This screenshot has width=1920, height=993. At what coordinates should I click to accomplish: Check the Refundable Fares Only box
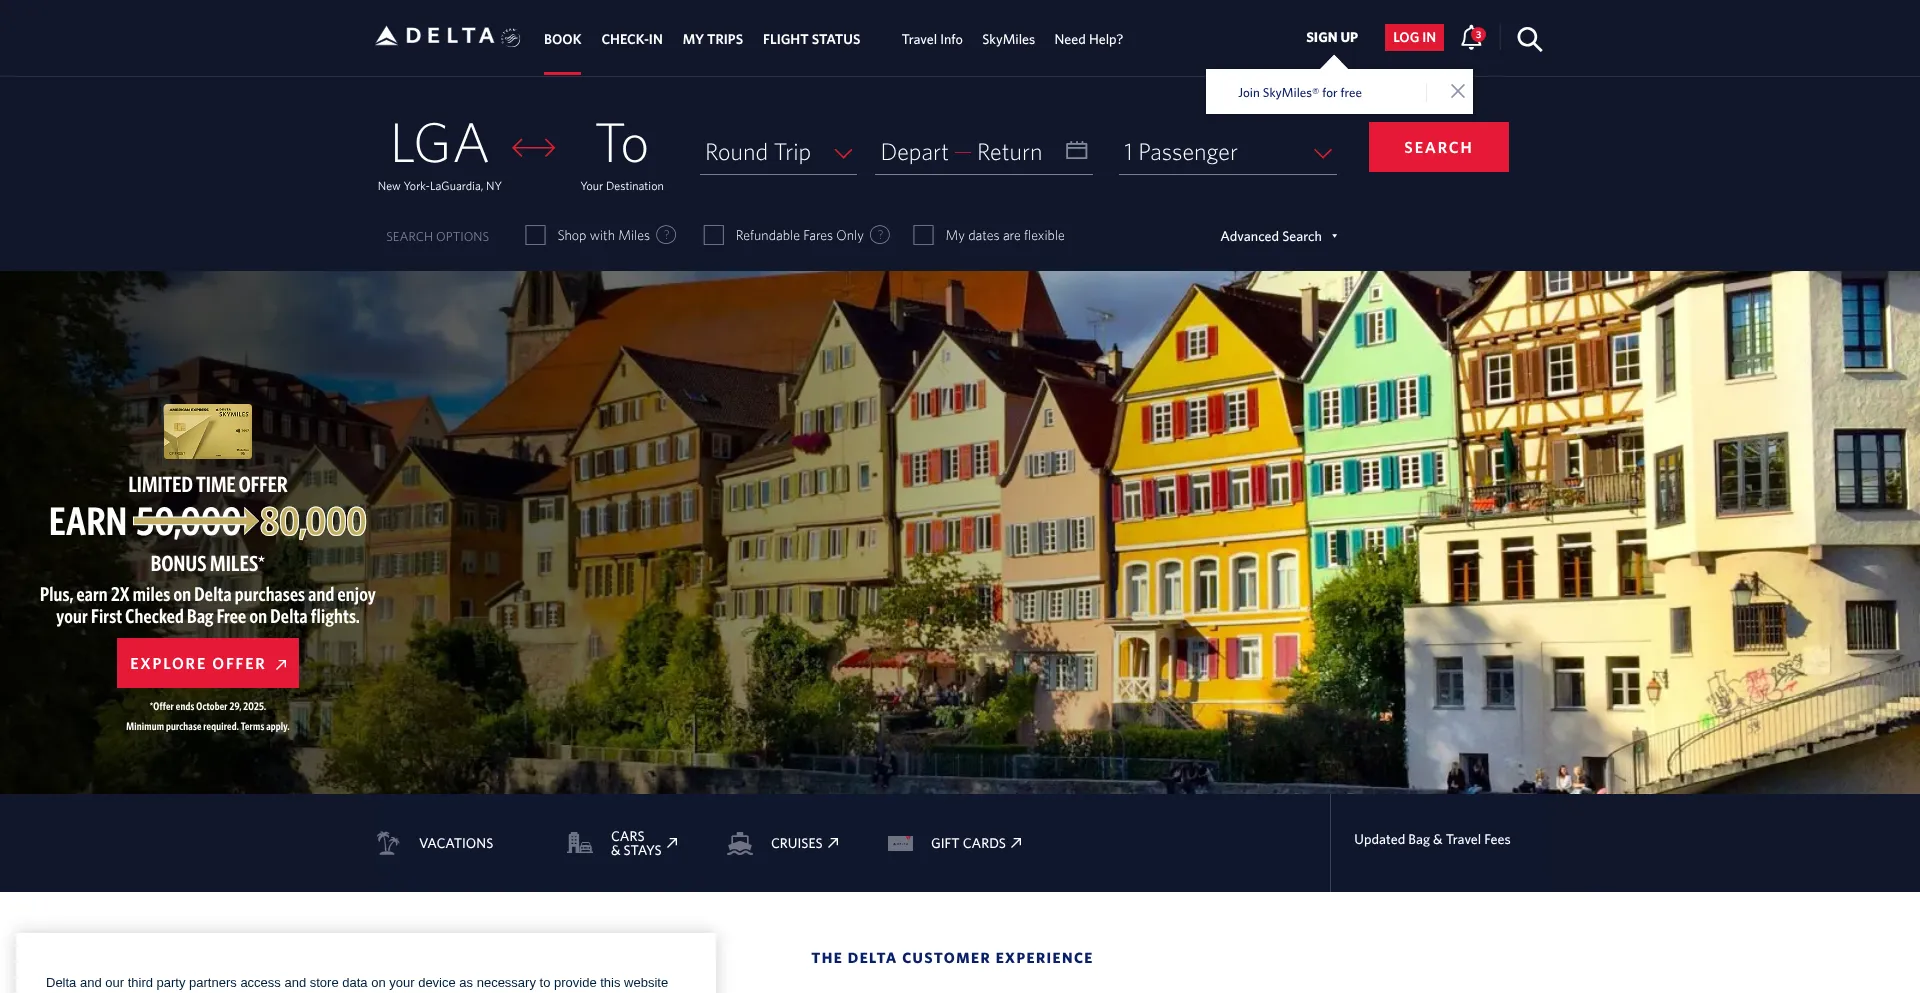point(714,235)
